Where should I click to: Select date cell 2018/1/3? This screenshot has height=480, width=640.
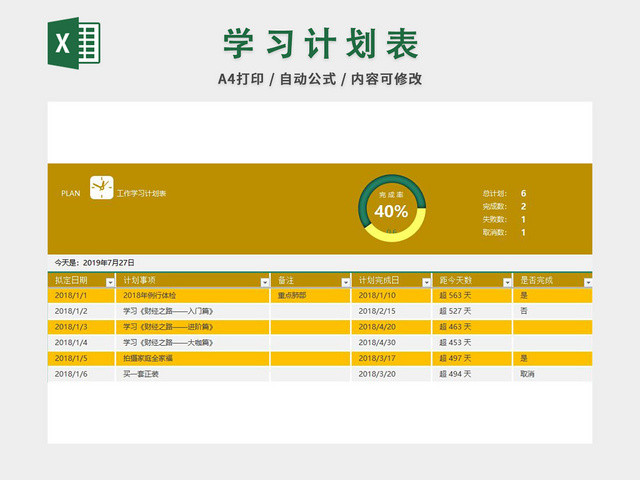(x=81, y=327)
